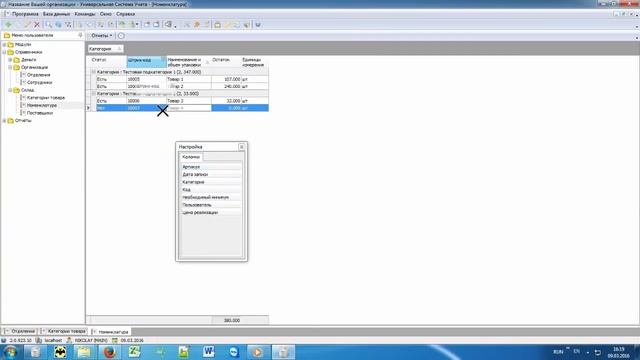The image size is (640, 360).
Task: Click the red X delete toolbar icon
Action: 37,24
